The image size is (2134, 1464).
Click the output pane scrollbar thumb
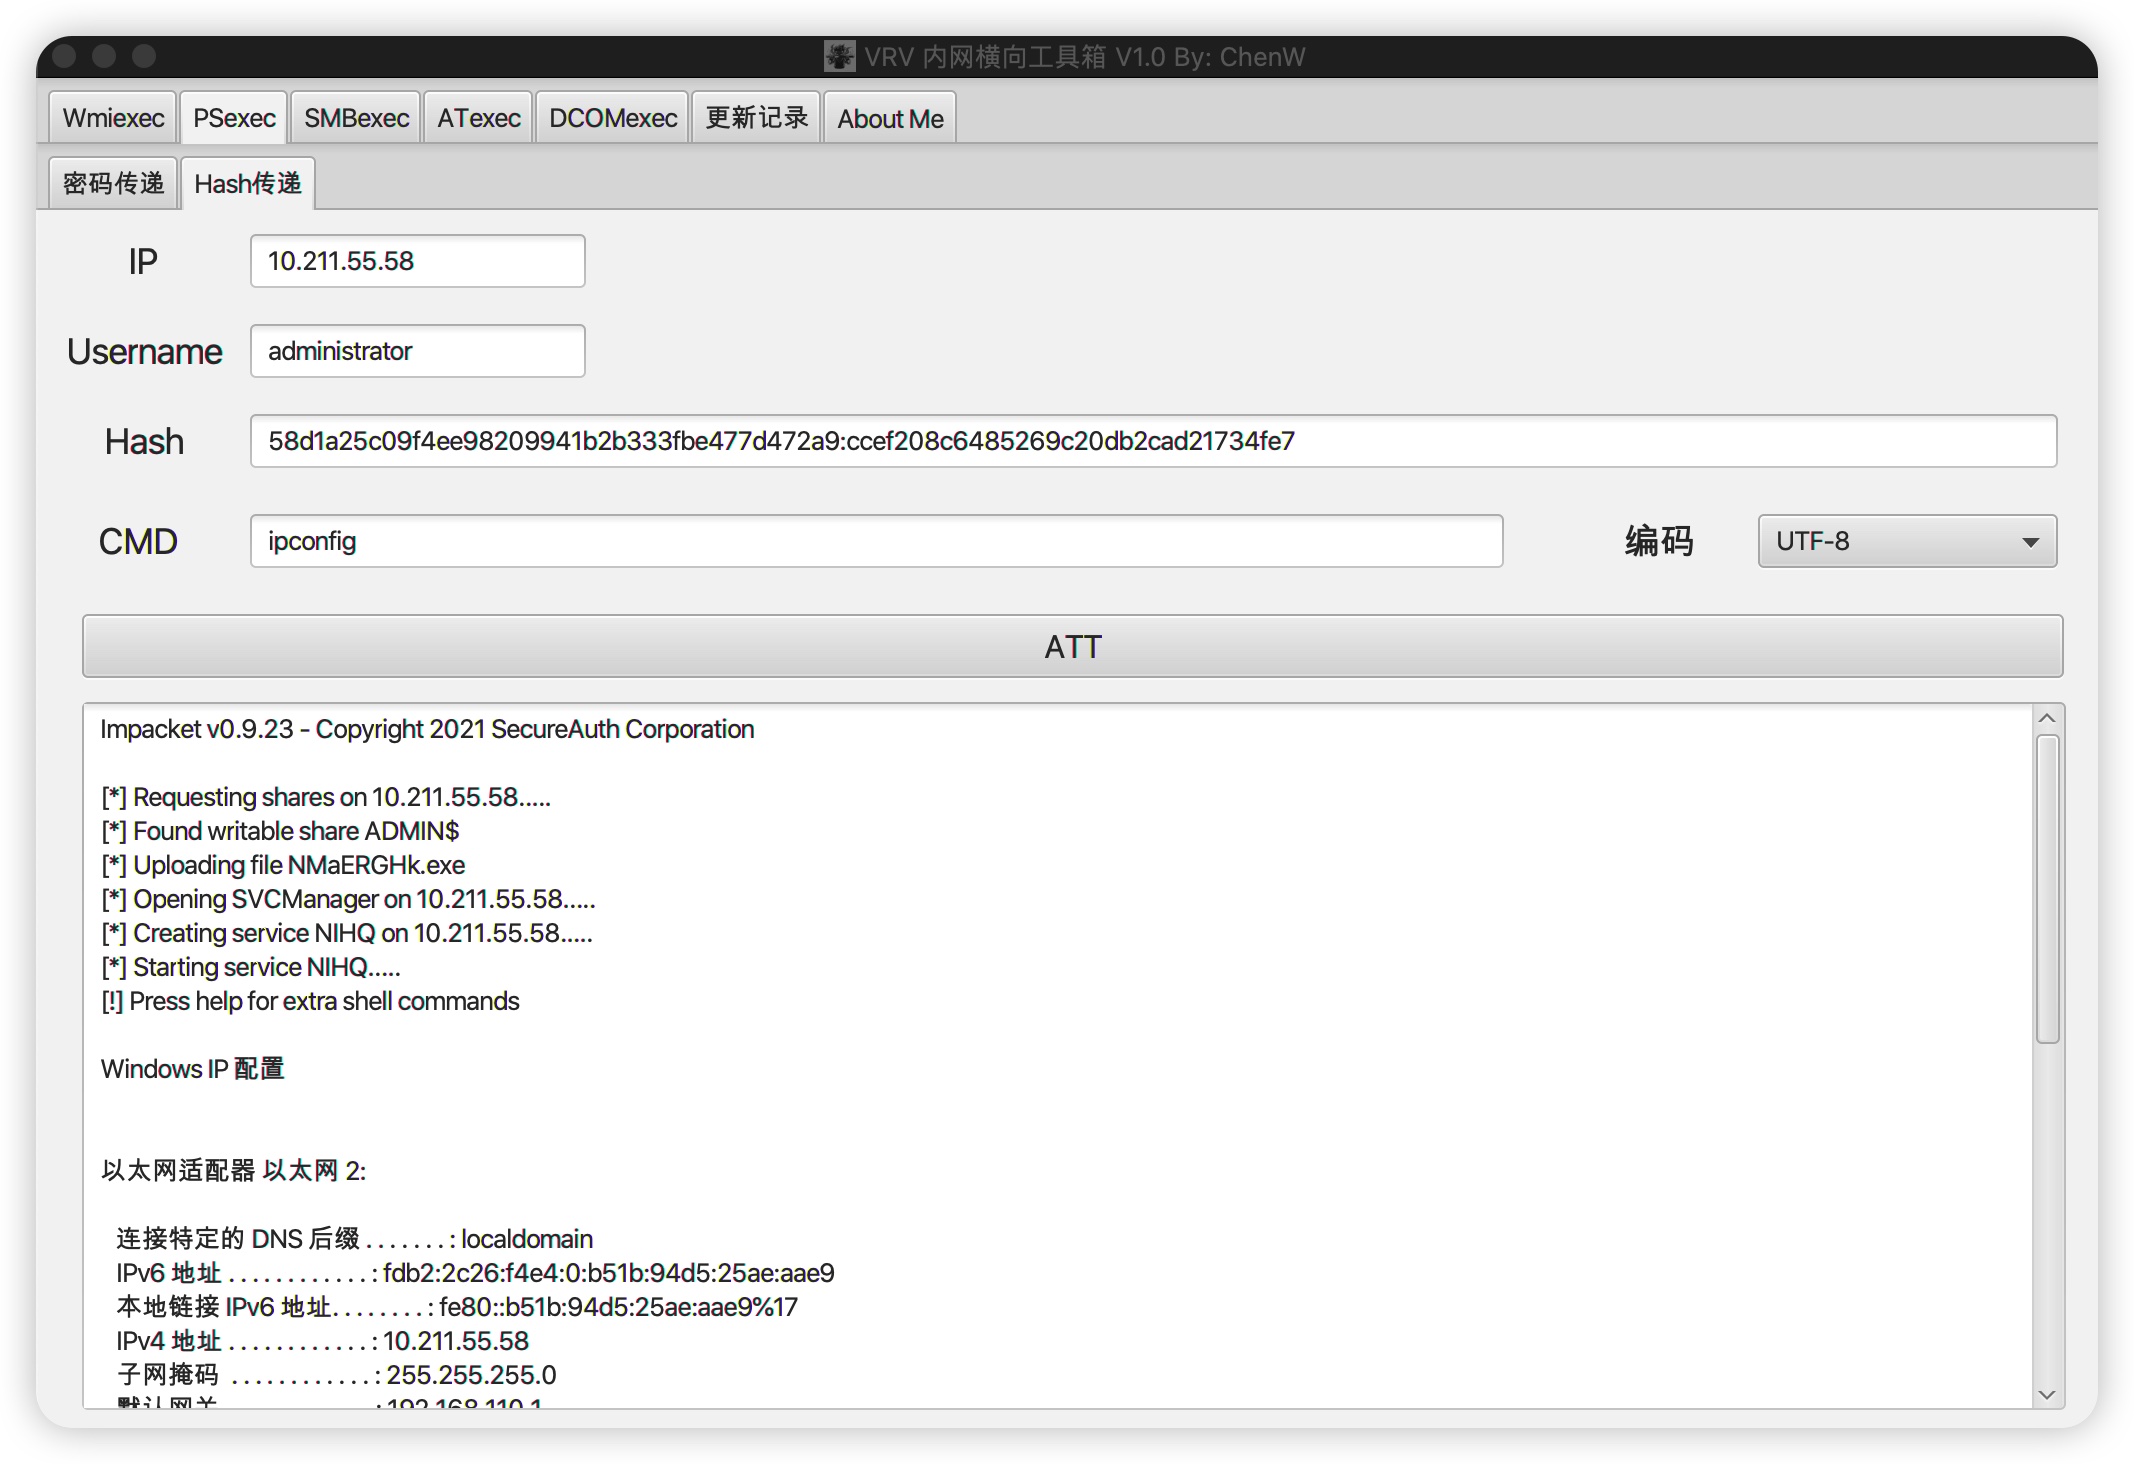[2047, 888]
